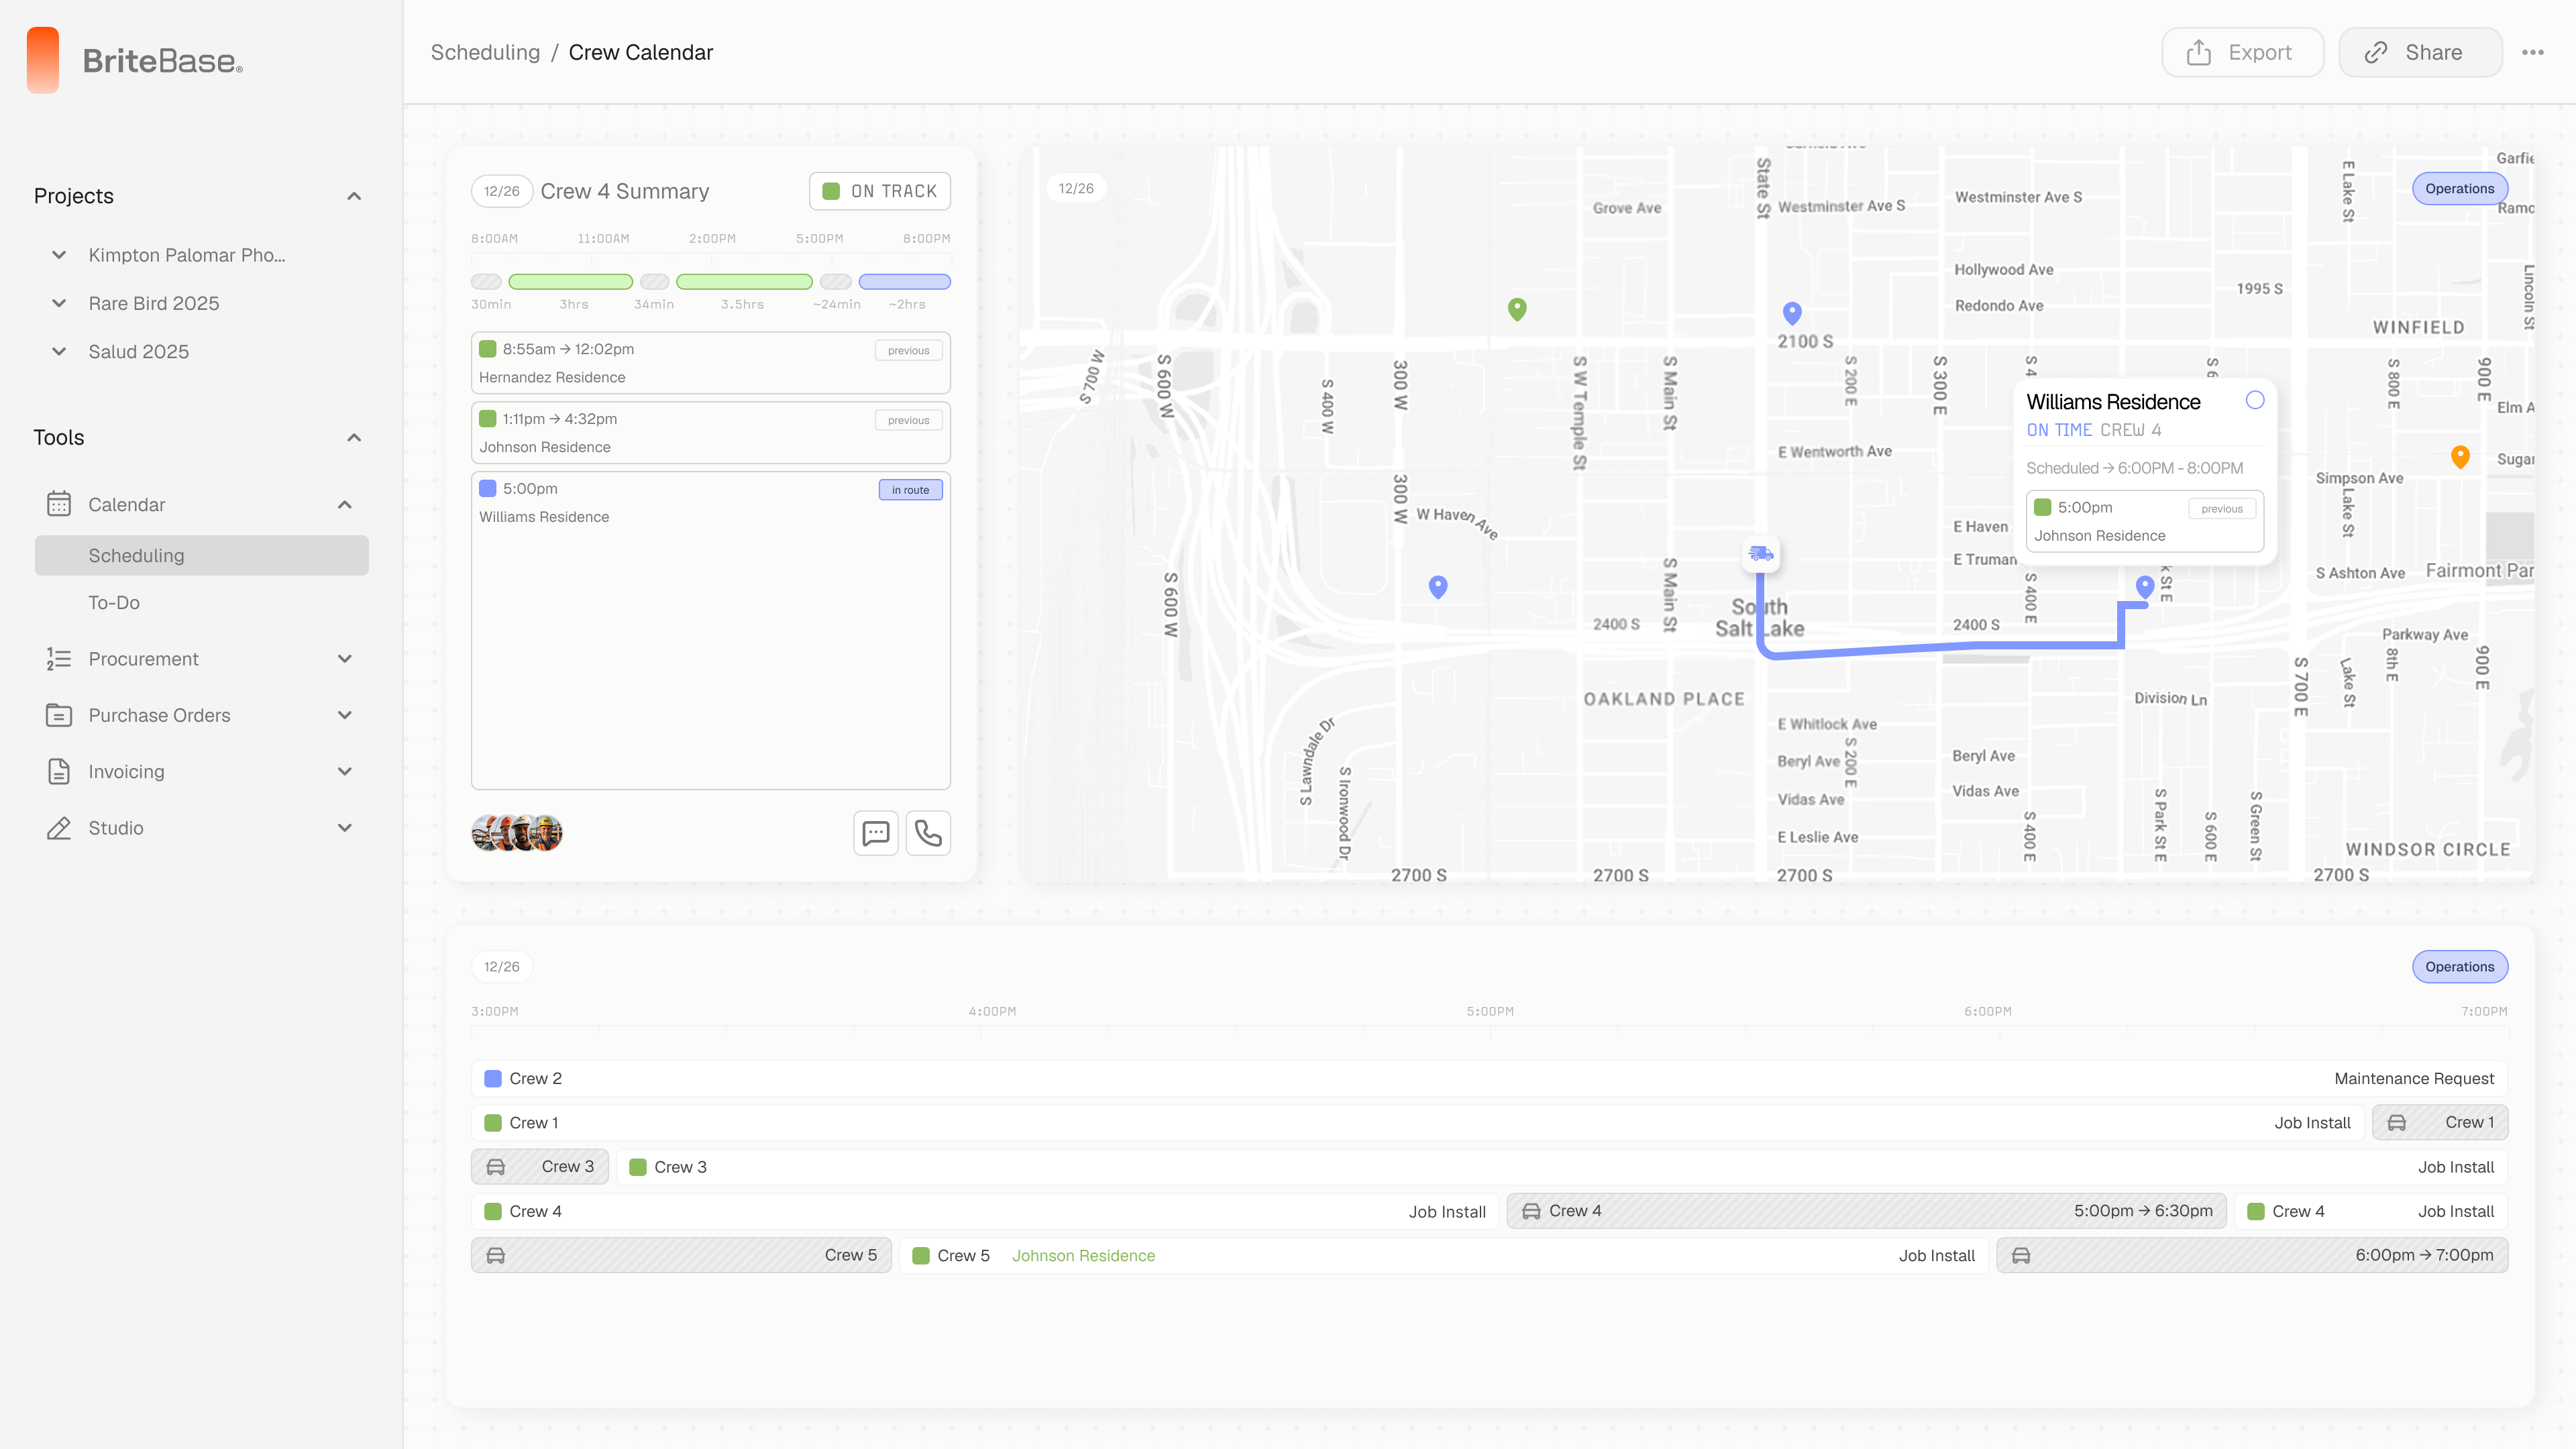This screenshot has height=1449, width=2576.
Task: Collapse the Projects section
Action: point(354,196)
